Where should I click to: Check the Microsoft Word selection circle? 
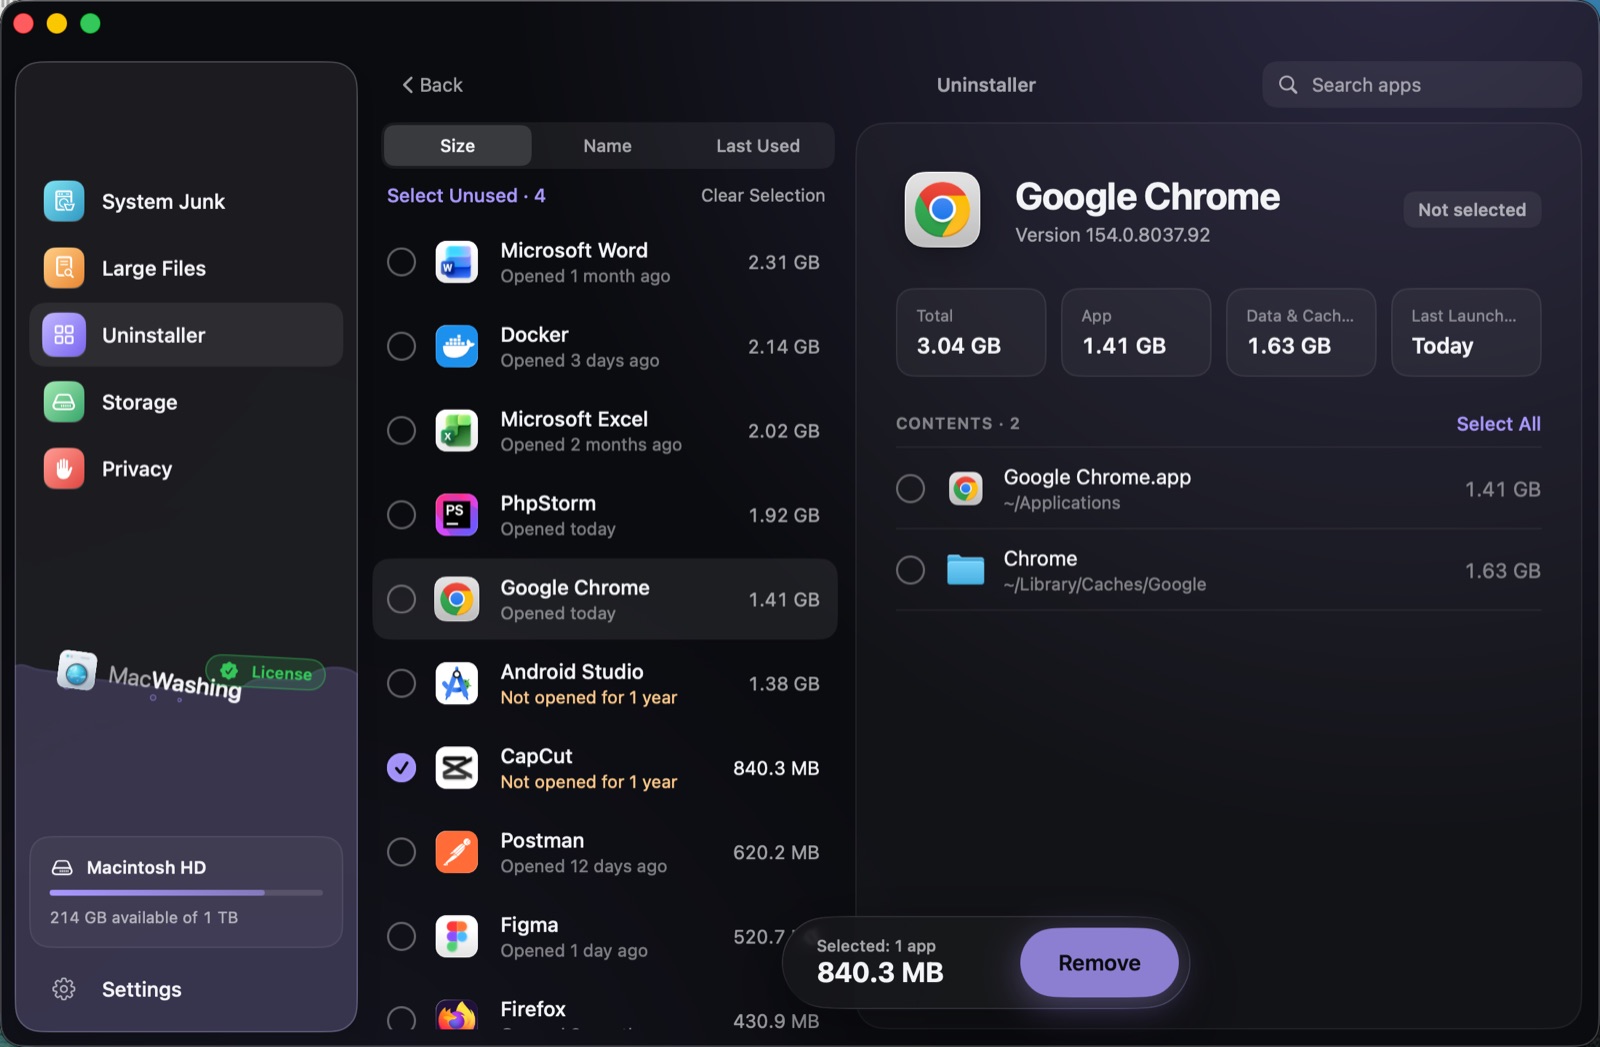(401, 262)
